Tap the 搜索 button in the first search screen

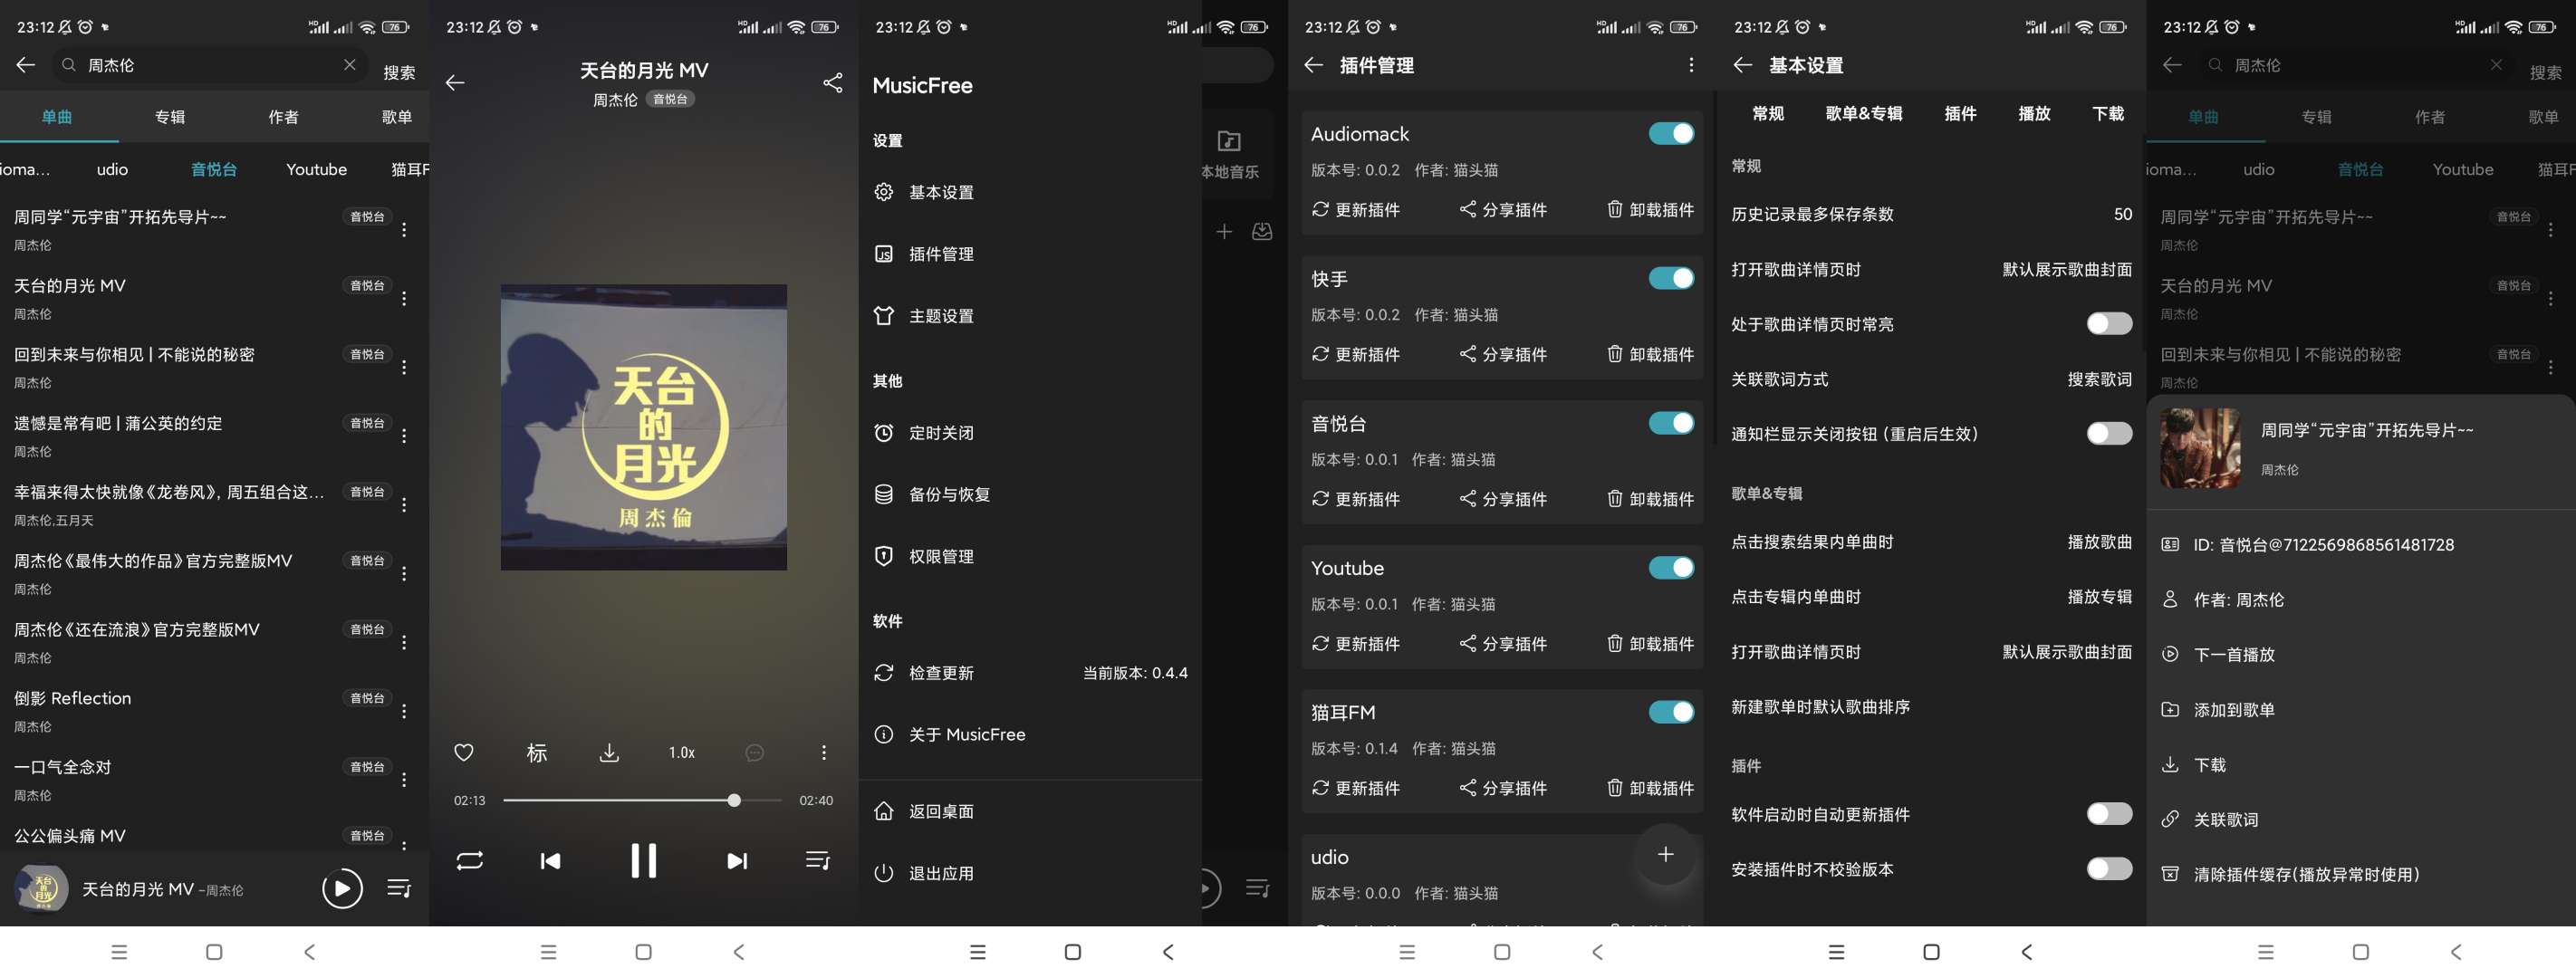(399, 72)
